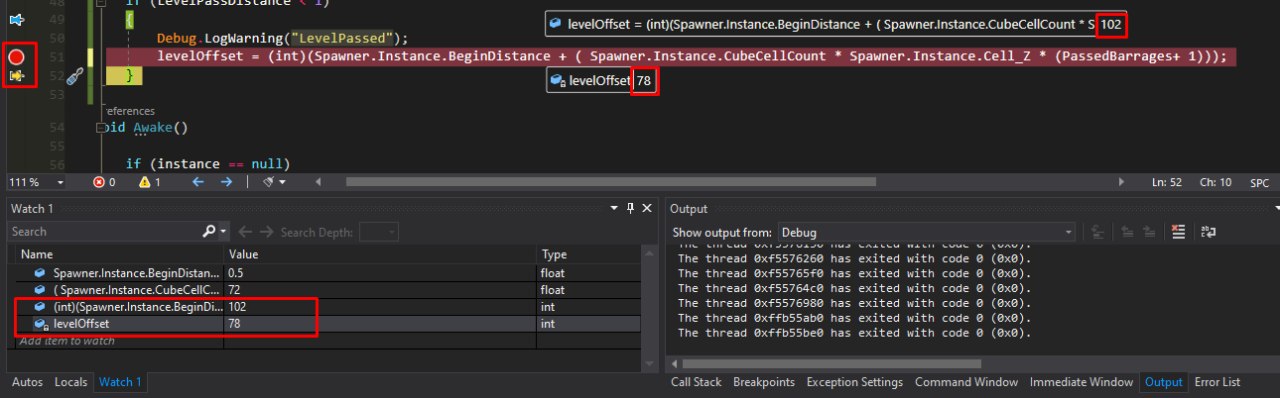This screenshot has height=398, width=1280.
Task: Click the yellow current-statement arrow on line 52
Action: pos(16,76)
